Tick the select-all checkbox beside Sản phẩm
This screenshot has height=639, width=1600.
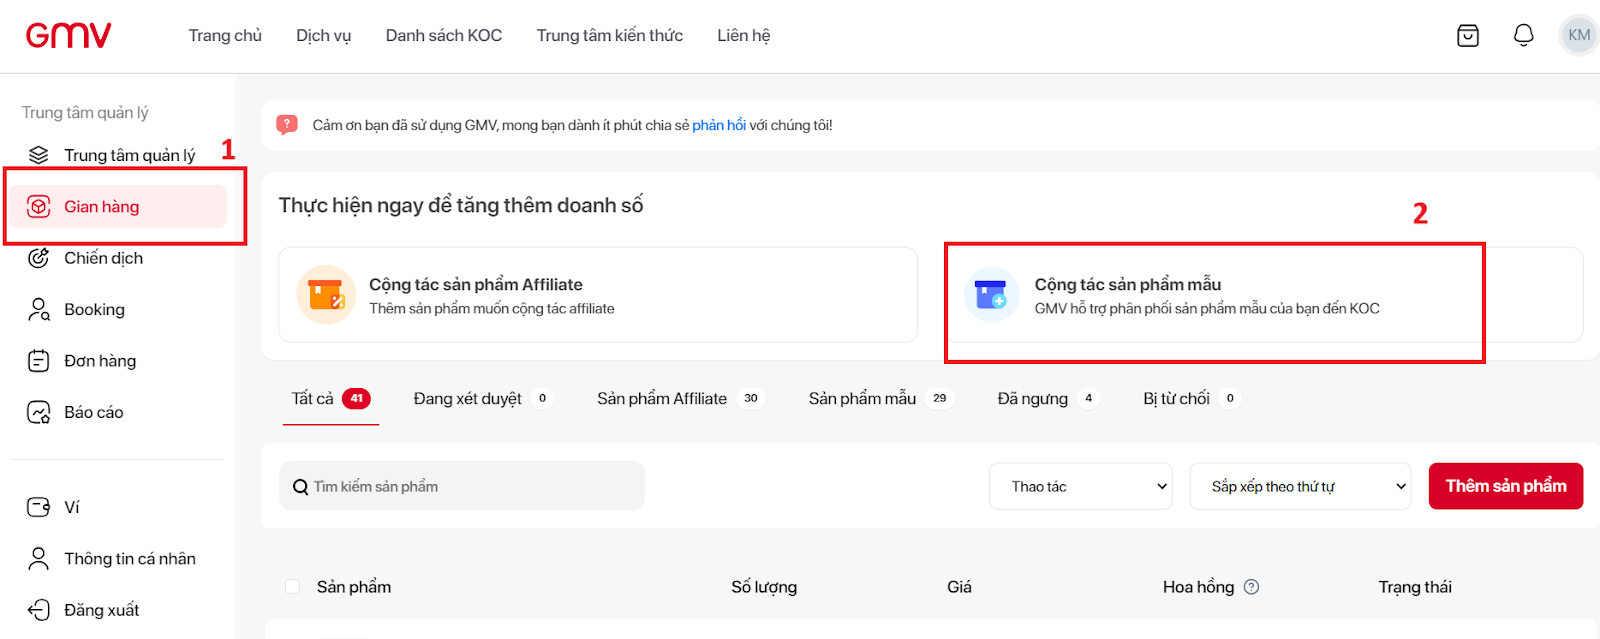[293, 587]
